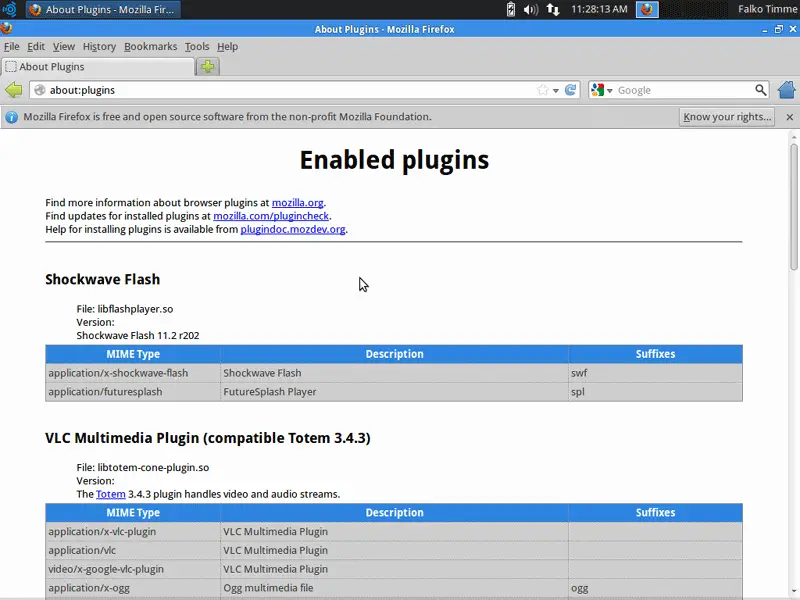Click the application/x-vlc-plugin cell
The image size is (800, 600).
[133, 532]
